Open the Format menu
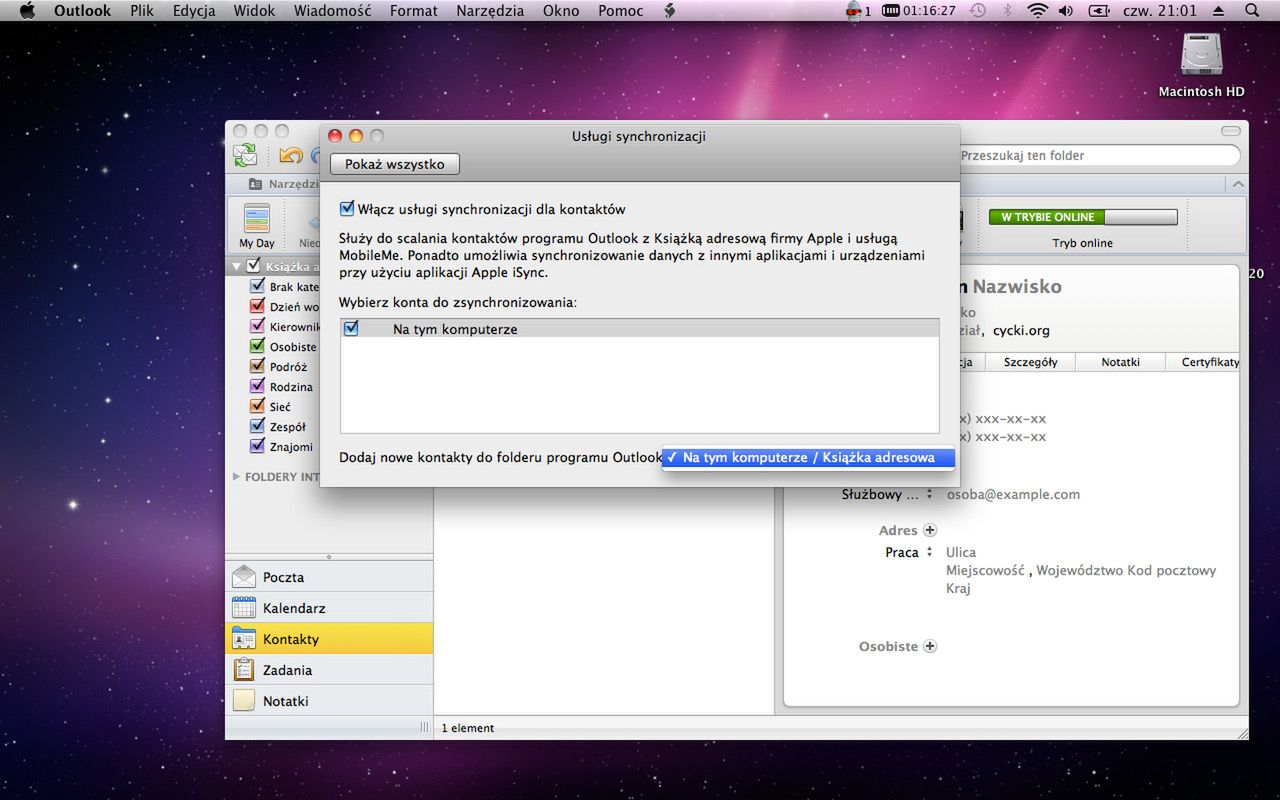1280x800 pixels. pyautogui.click(x=414, y=10)
